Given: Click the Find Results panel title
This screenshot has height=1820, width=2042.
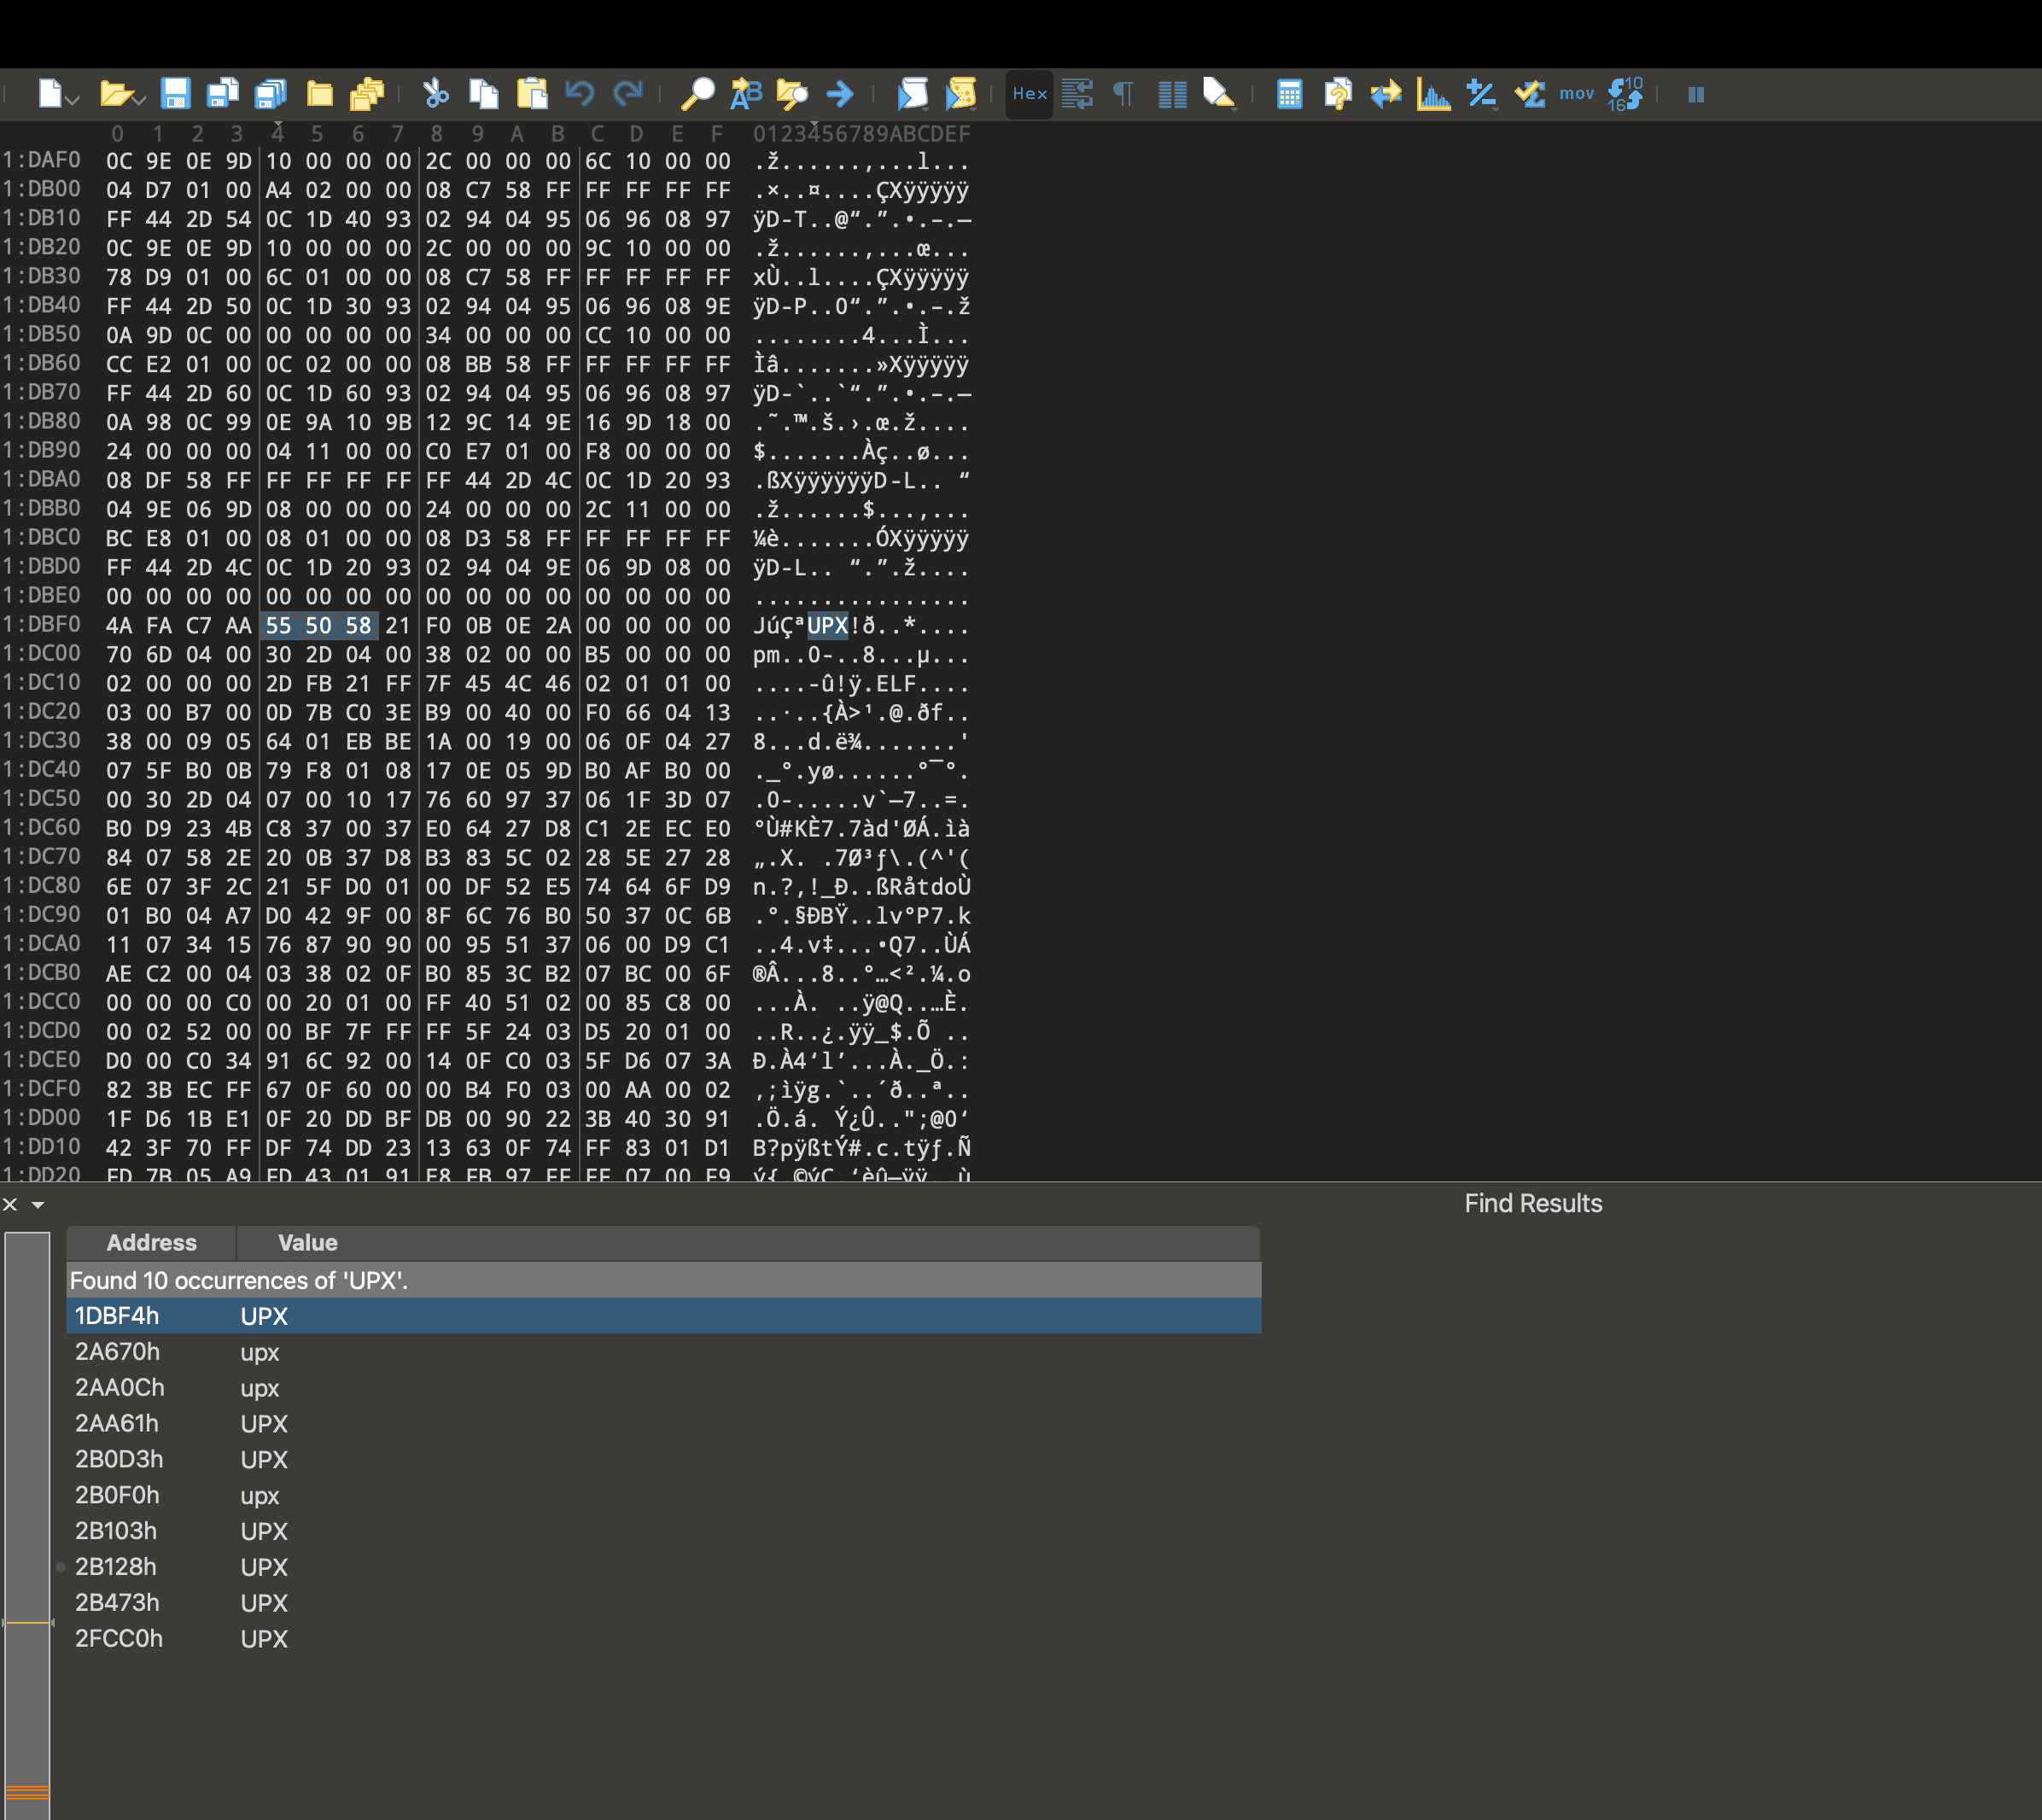Looking at the screenshot, I should pos(1533,1203).
